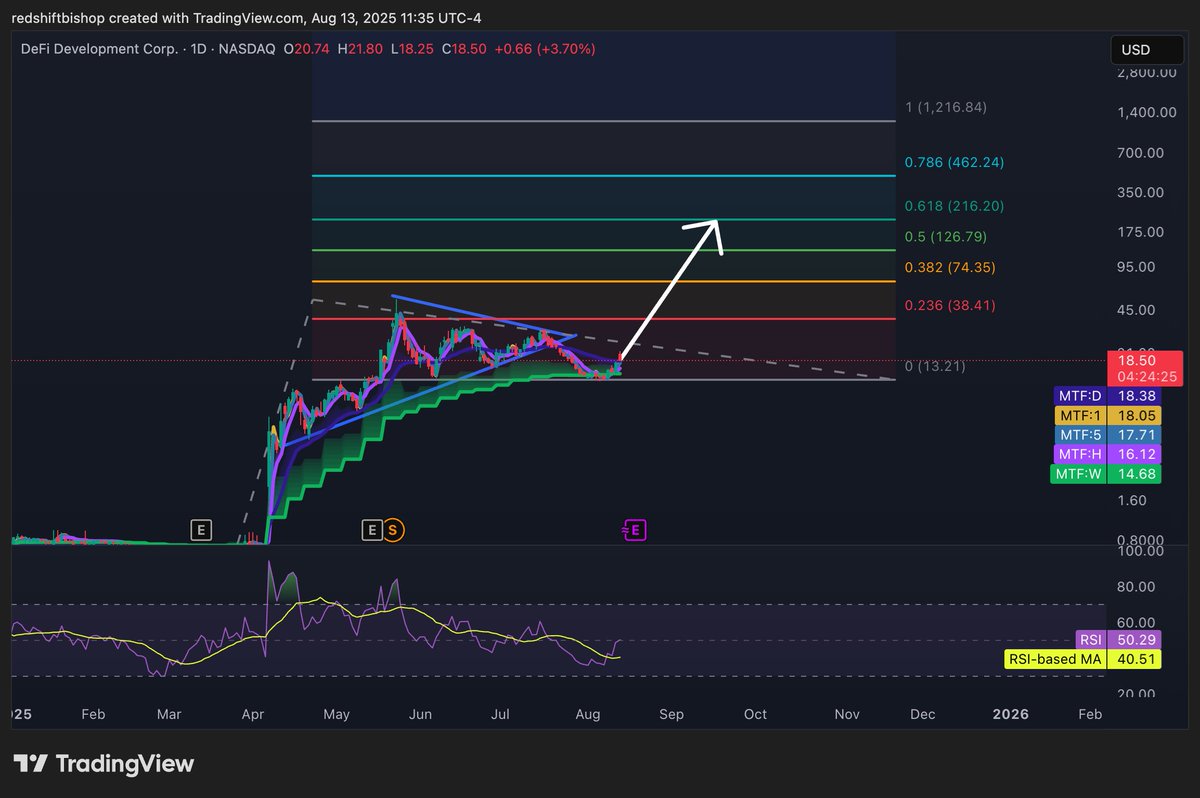The image size is (1200, 798).
Task: Click the Mar label on time axis
Action: click(169, 714)
